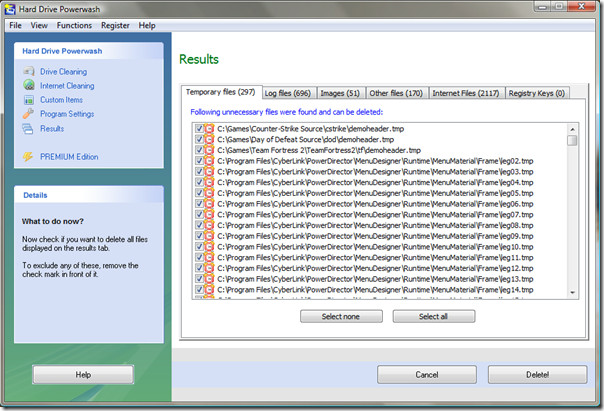The image size is (604, 411).
Task: Switch to the Log files (696) tab
Action: point(288,93)
